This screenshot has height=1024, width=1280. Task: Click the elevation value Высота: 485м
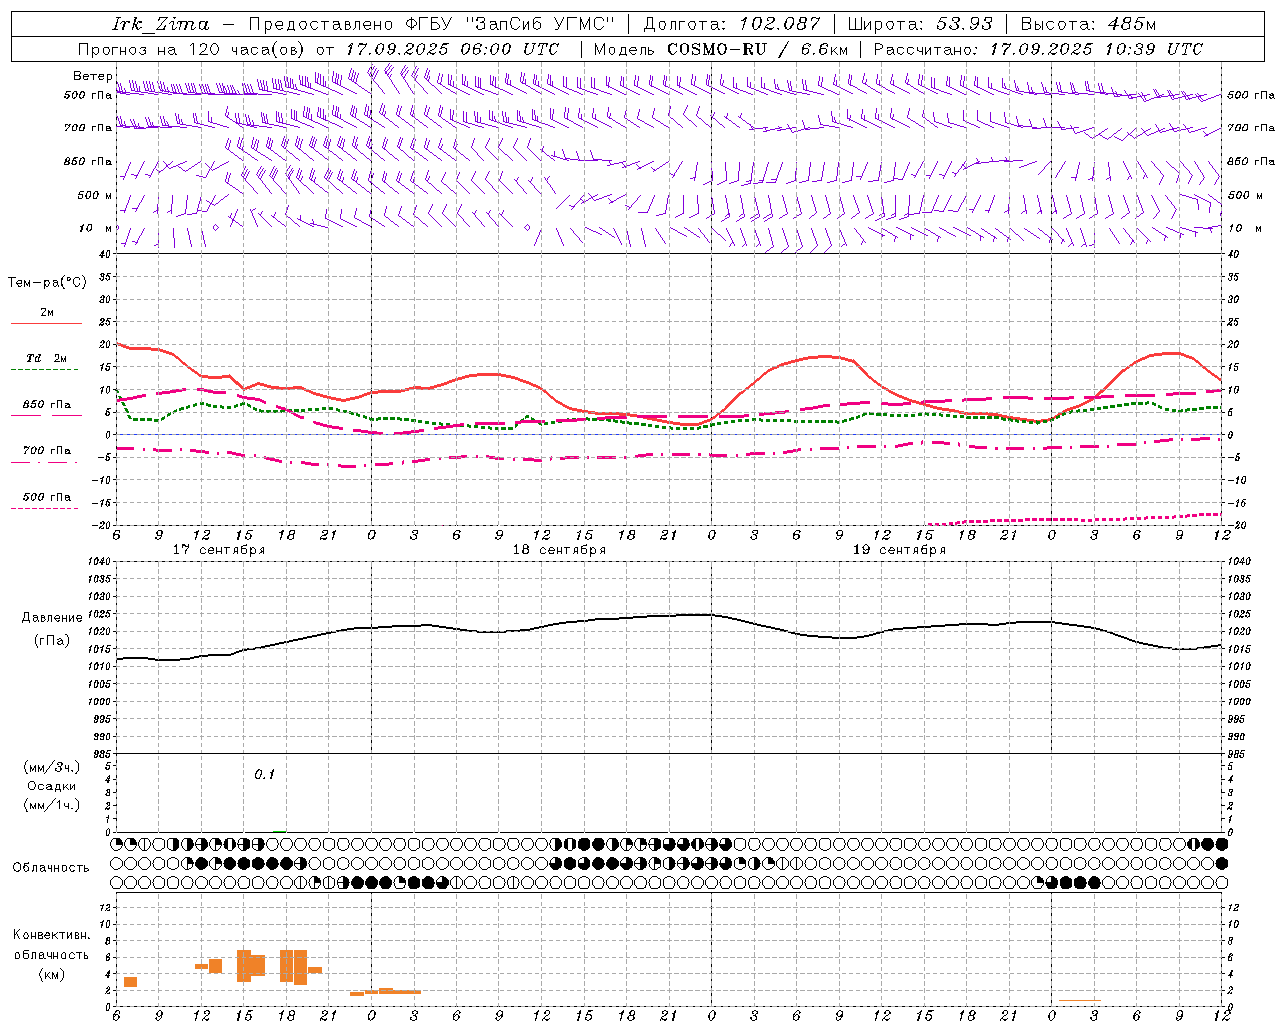1088,24
